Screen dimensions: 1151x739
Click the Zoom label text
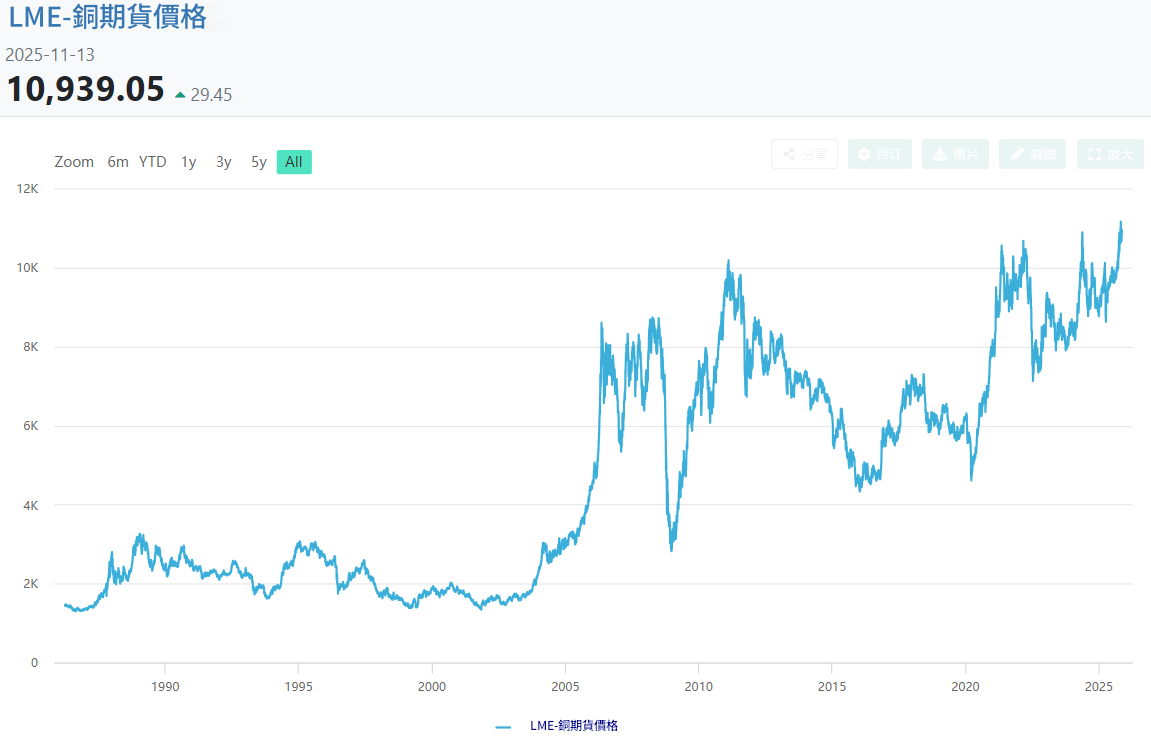(74, 162)
